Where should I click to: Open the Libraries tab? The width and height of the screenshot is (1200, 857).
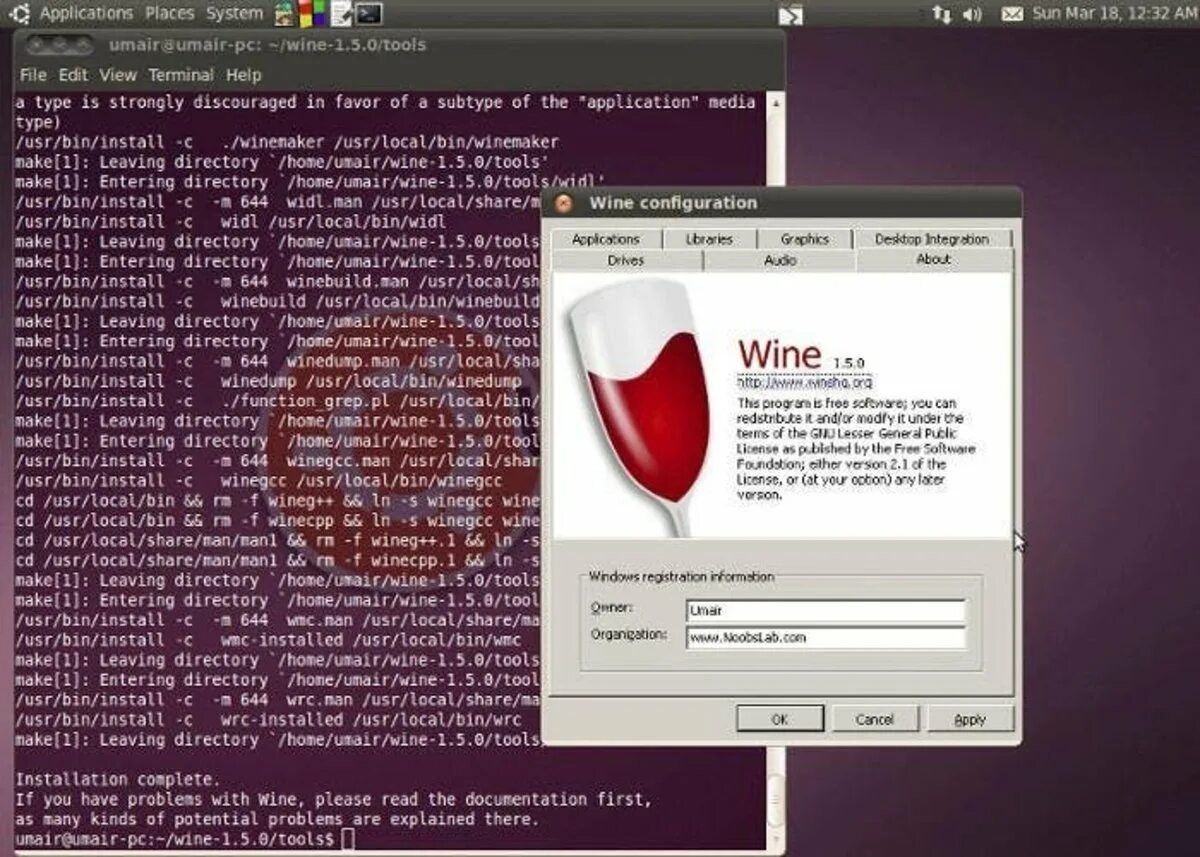710,239
